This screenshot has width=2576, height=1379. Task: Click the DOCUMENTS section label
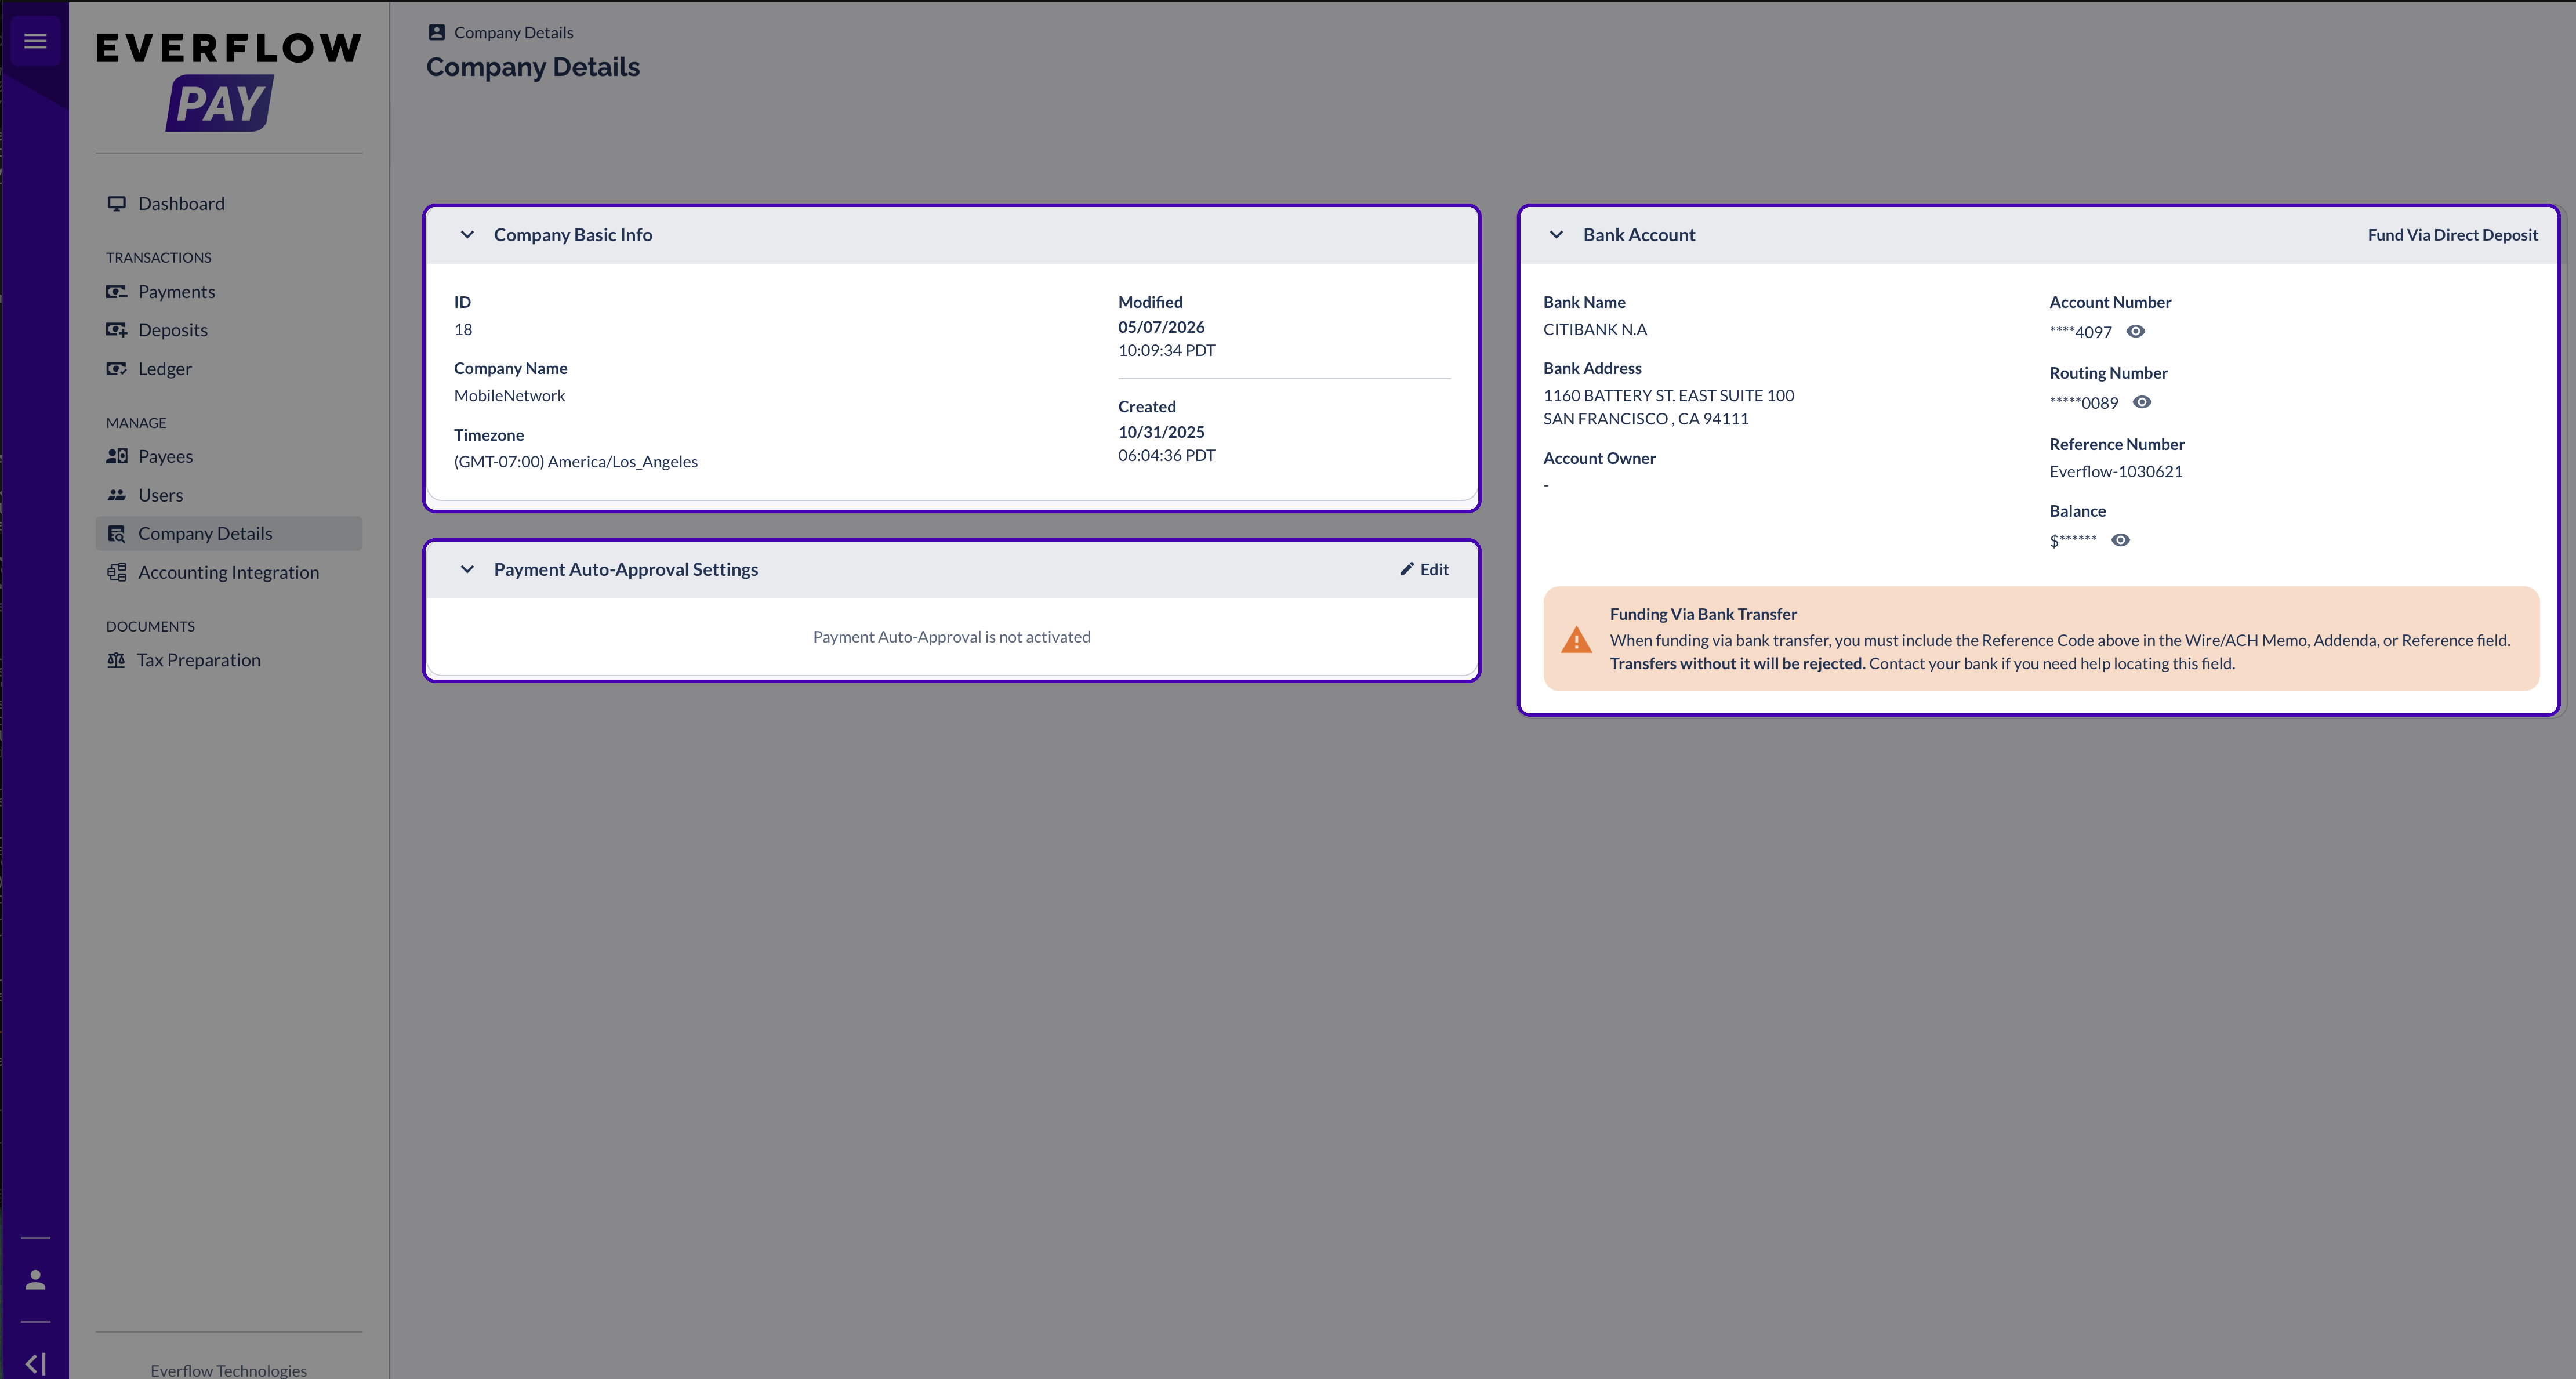pos(150,626)
